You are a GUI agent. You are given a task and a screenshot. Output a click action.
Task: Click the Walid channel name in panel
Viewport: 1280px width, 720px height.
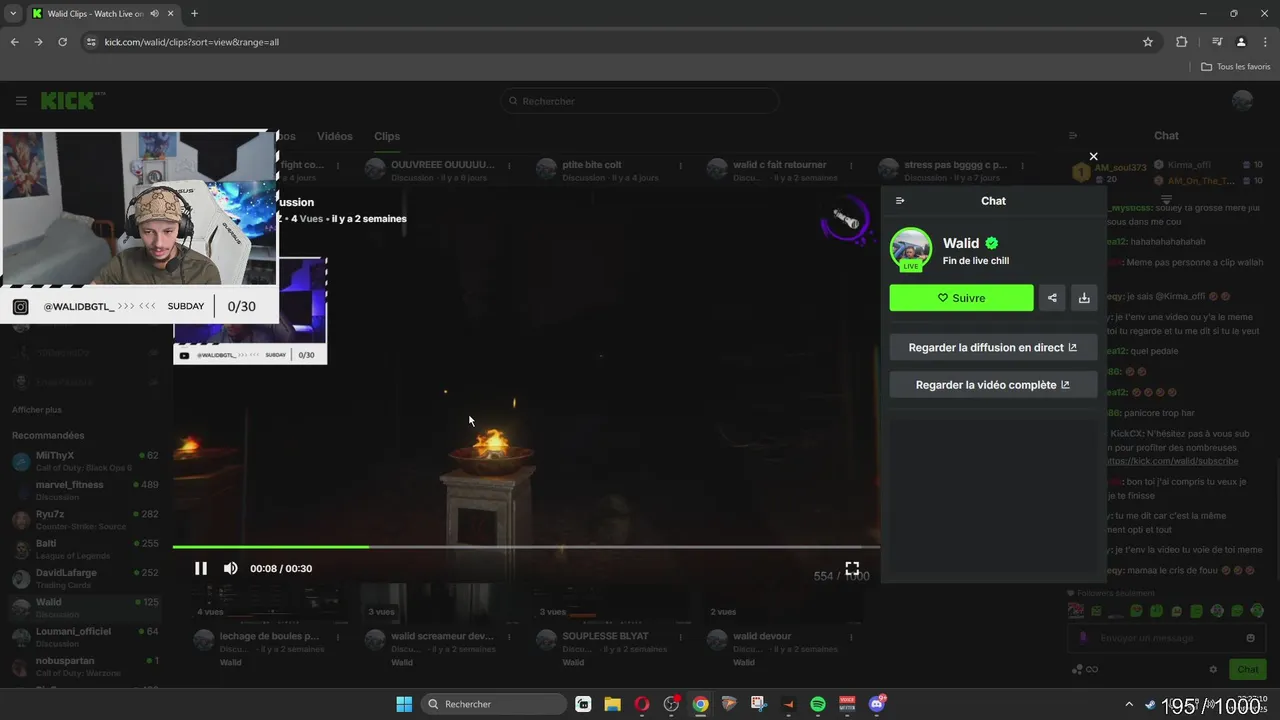[x=961, y=243]
